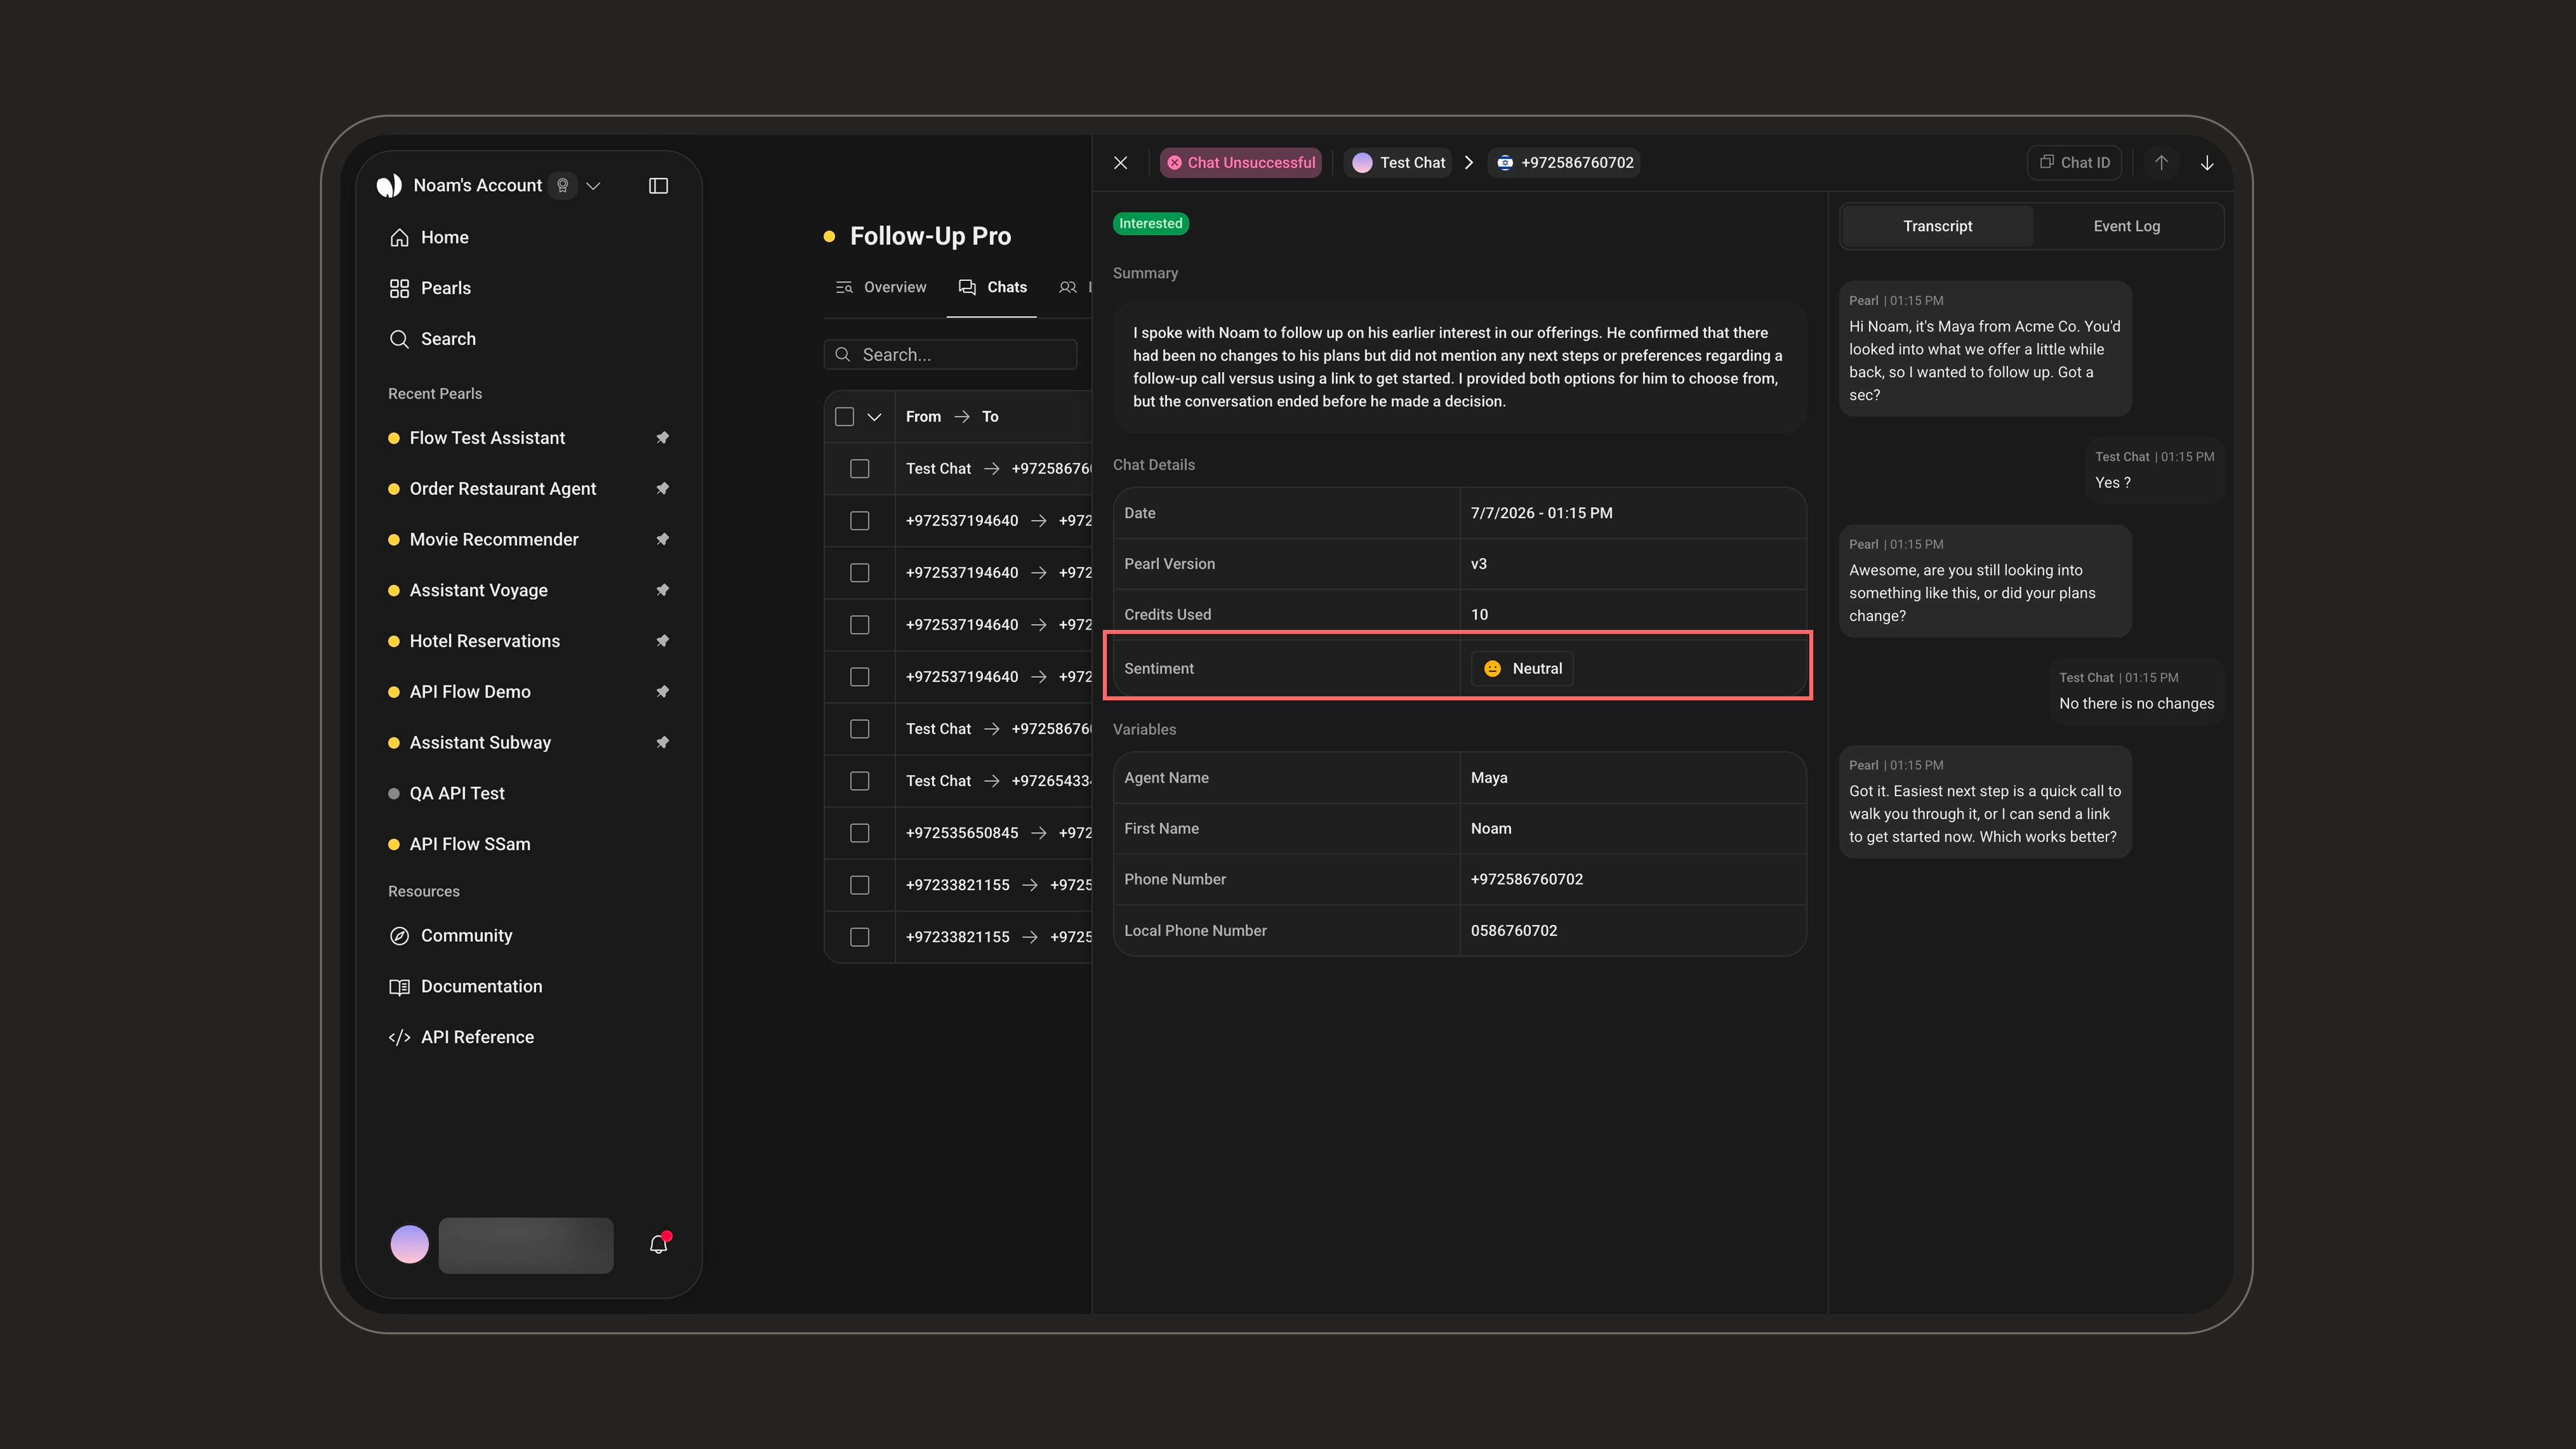Unpin Order Restaurant Agent pearl

(662, 489)
